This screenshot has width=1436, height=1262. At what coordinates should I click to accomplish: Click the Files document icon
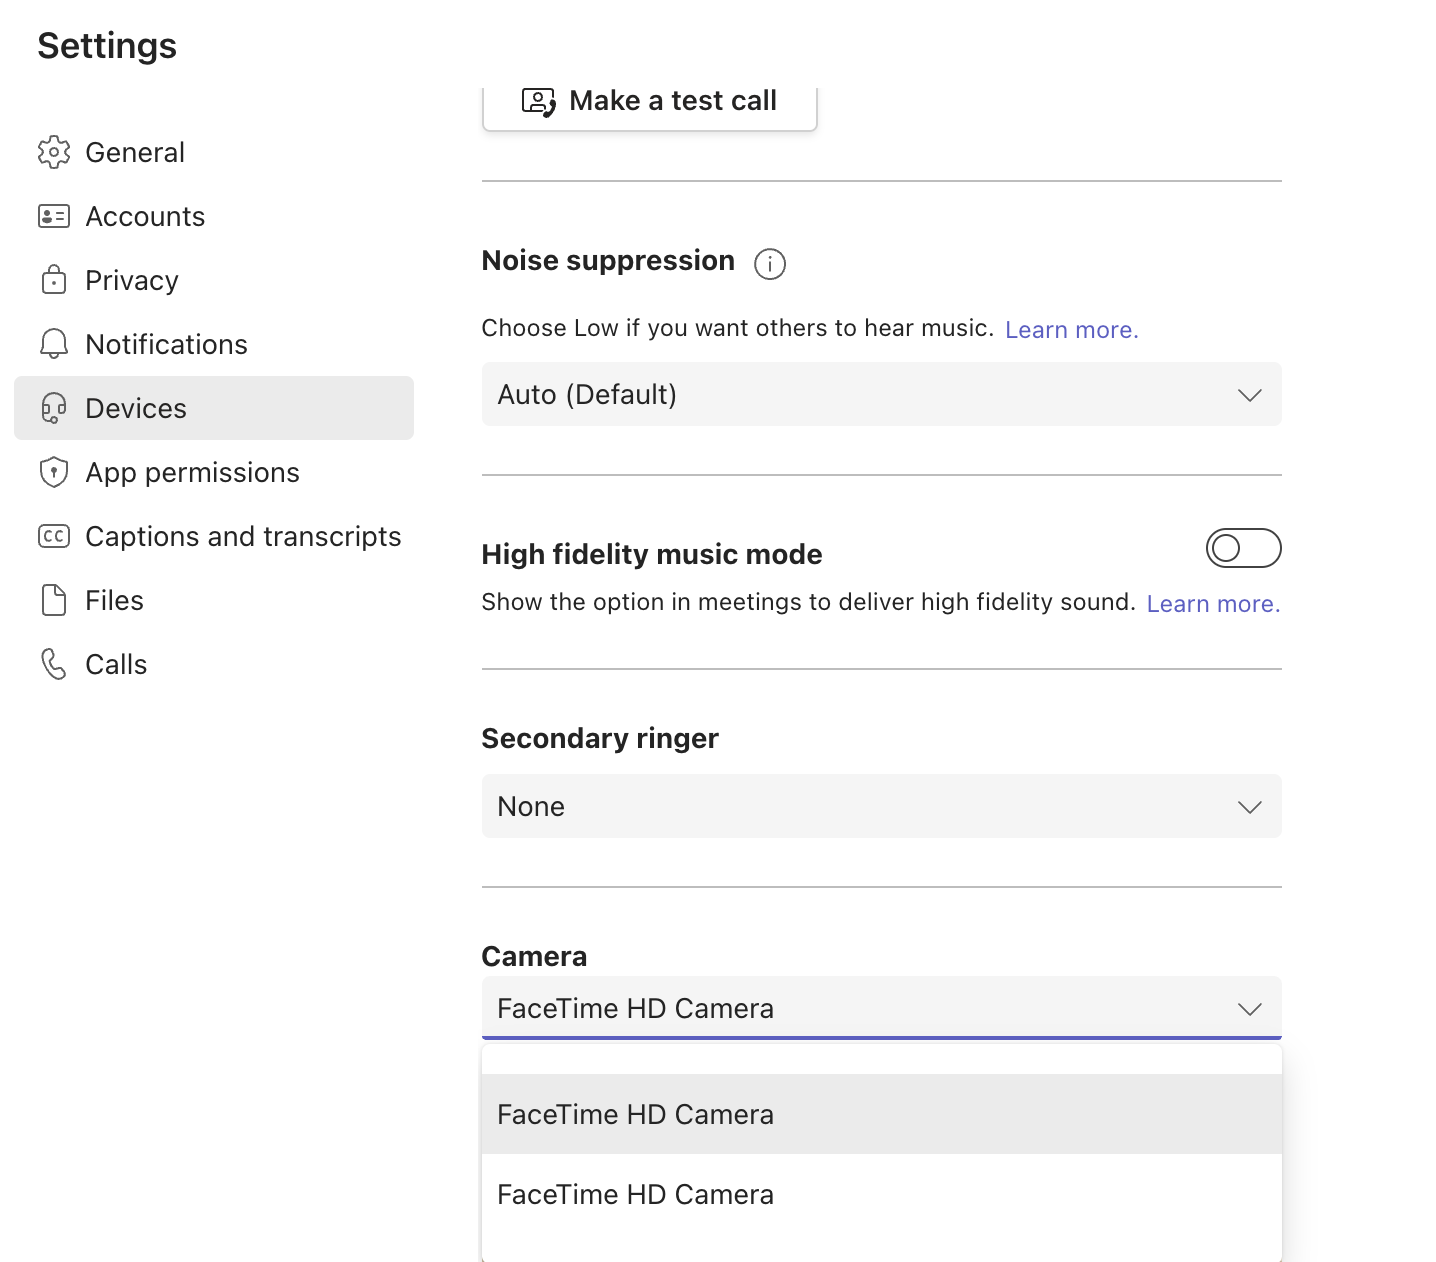54,600
